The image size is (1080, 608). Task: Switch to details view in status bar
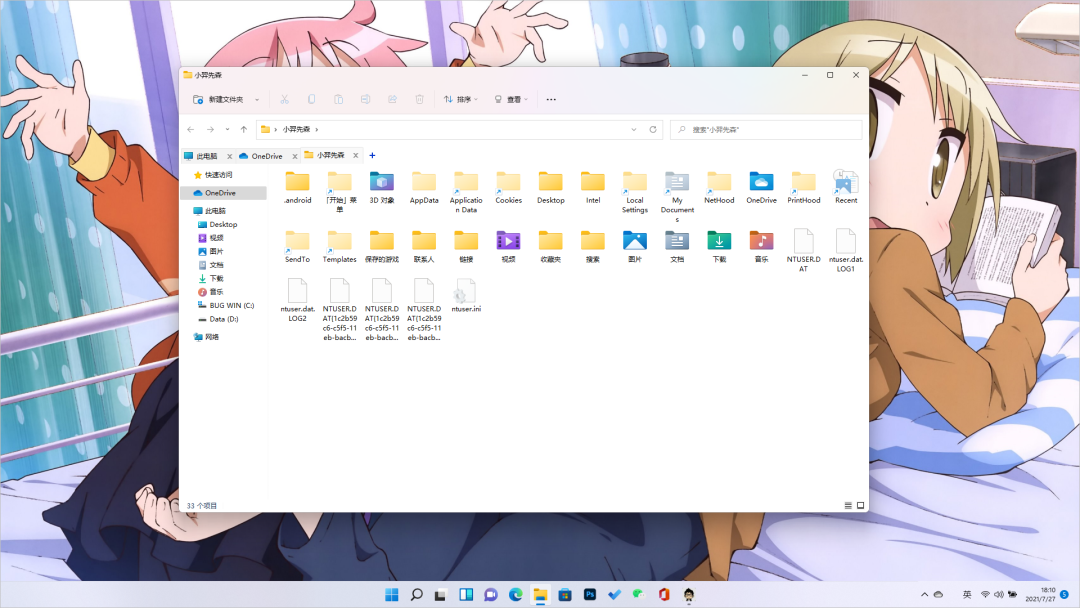(848, 506)
